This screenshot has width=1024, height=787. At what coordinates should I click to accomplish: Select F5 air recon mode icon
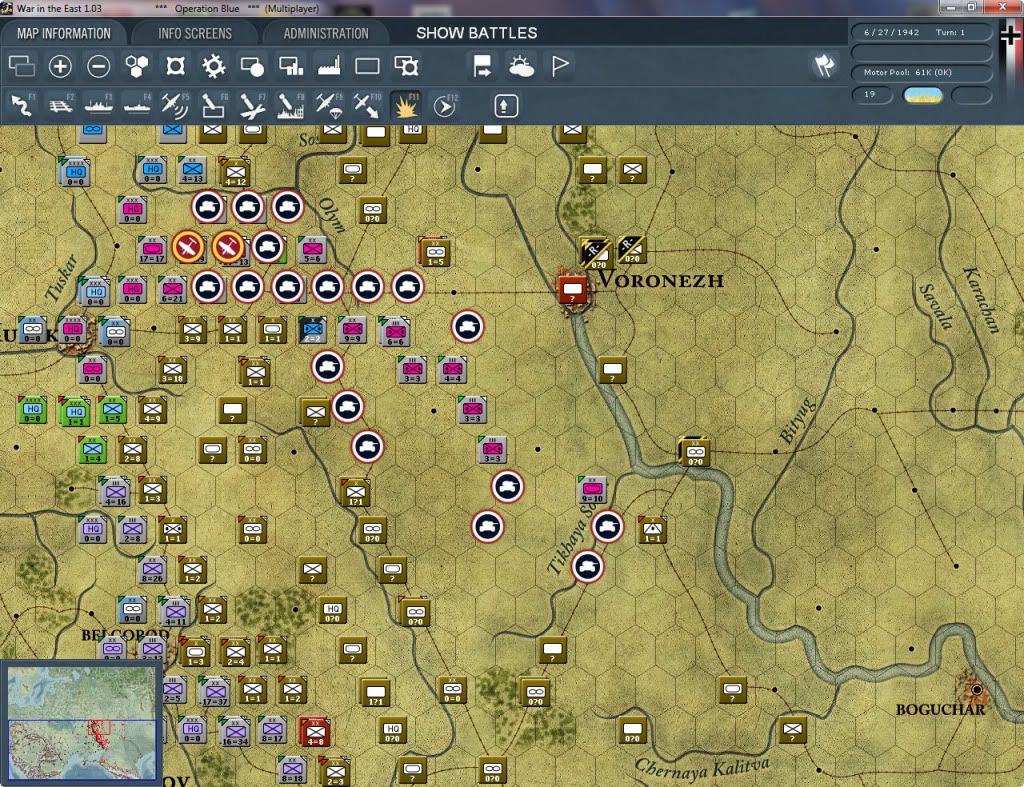(175, 105)
